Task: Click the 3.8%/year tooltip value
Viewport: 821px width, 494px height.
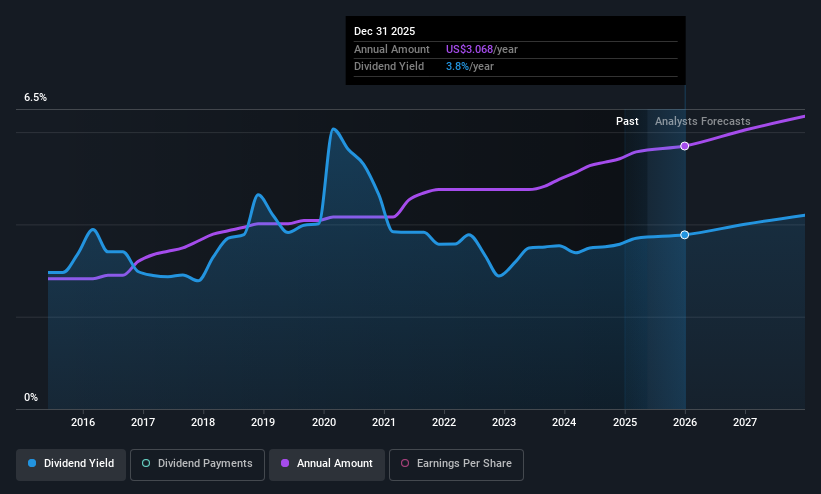Action: [470, 67]
